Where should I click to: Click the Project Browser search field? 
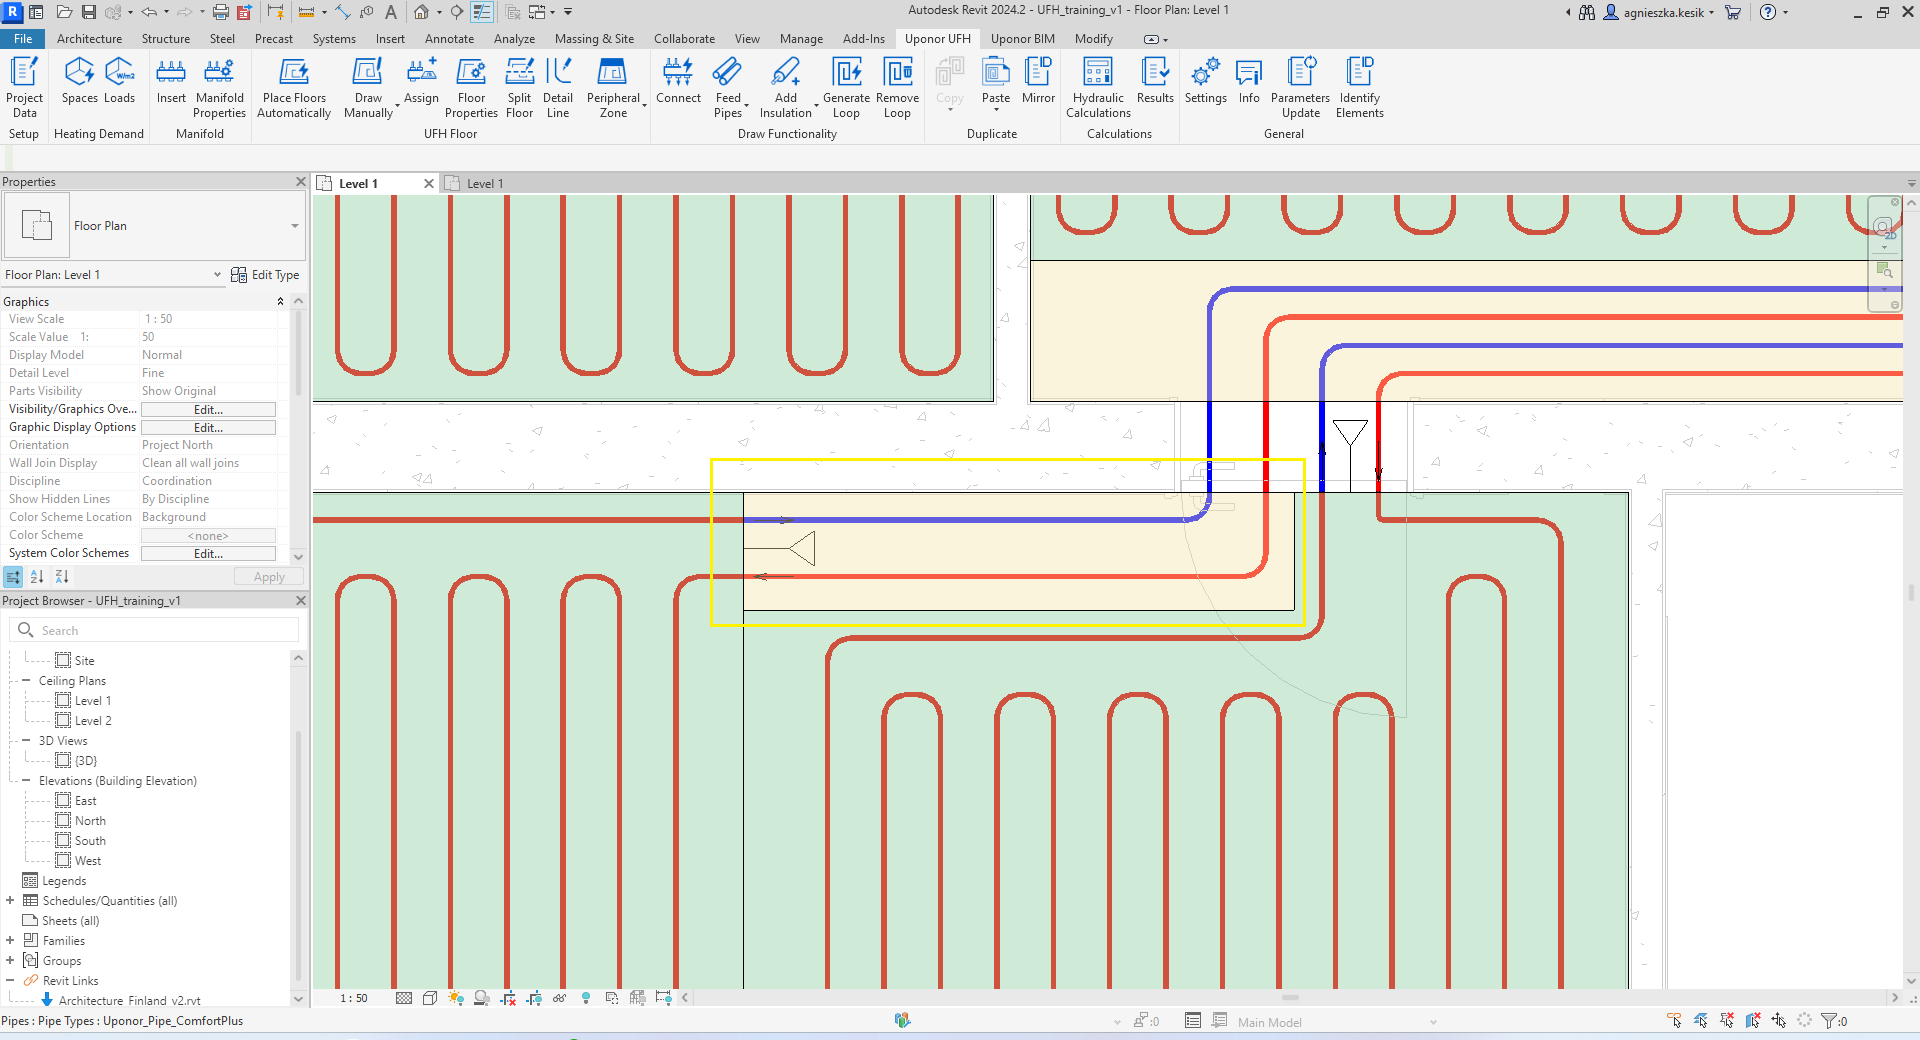[x=155, y=630]
